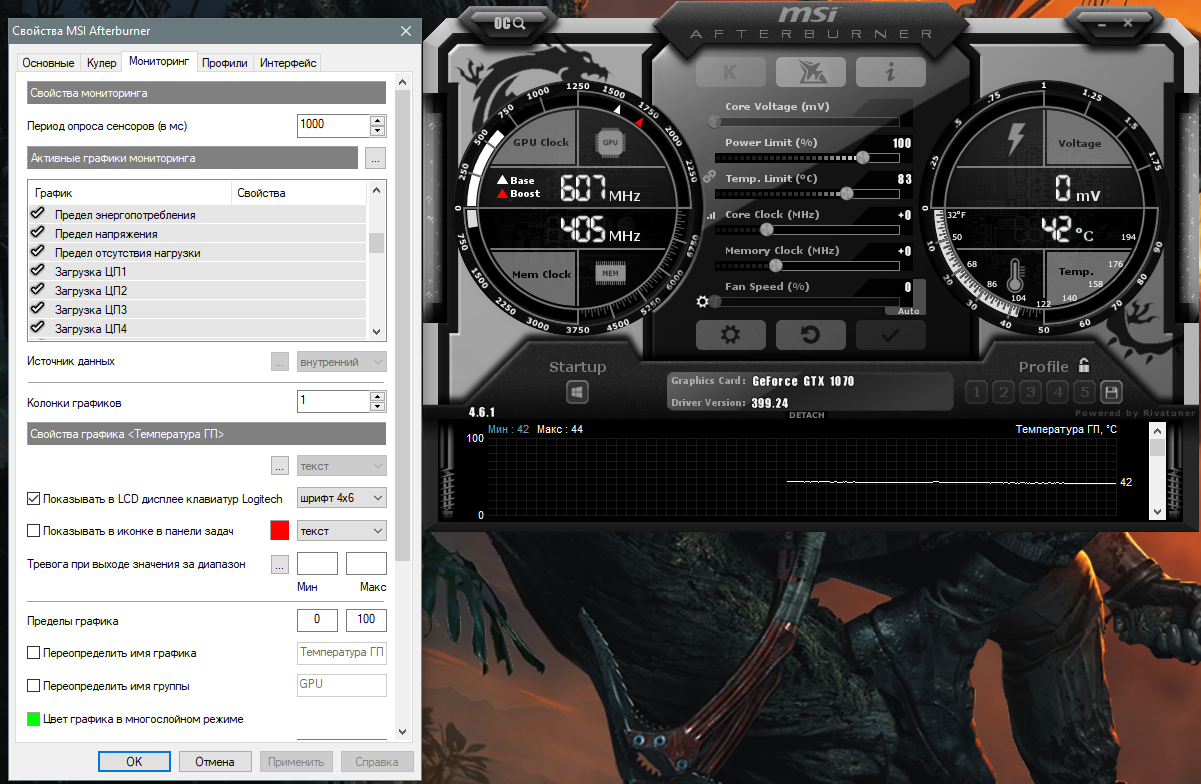Screen dimensions: 1201x784
Task: Click DETACH under the driver version
Action: tap(807, 415)
